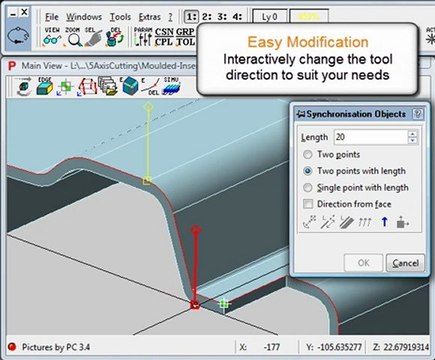Click the thick parallel lines direction icon

point(346,222)
